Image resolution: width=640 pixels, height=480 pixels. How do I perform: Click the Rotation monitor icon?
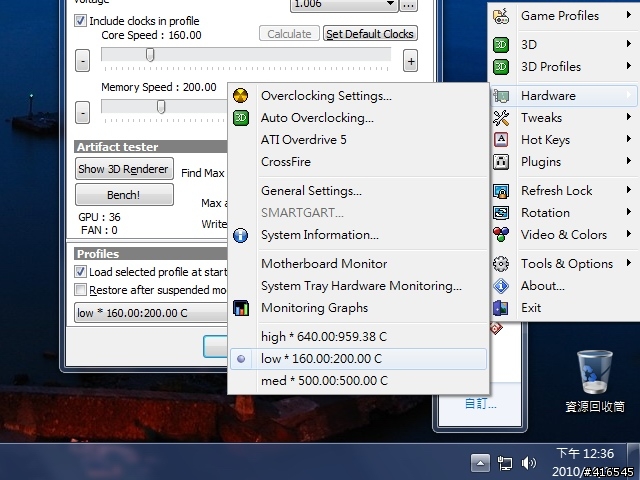click(501, 213)
